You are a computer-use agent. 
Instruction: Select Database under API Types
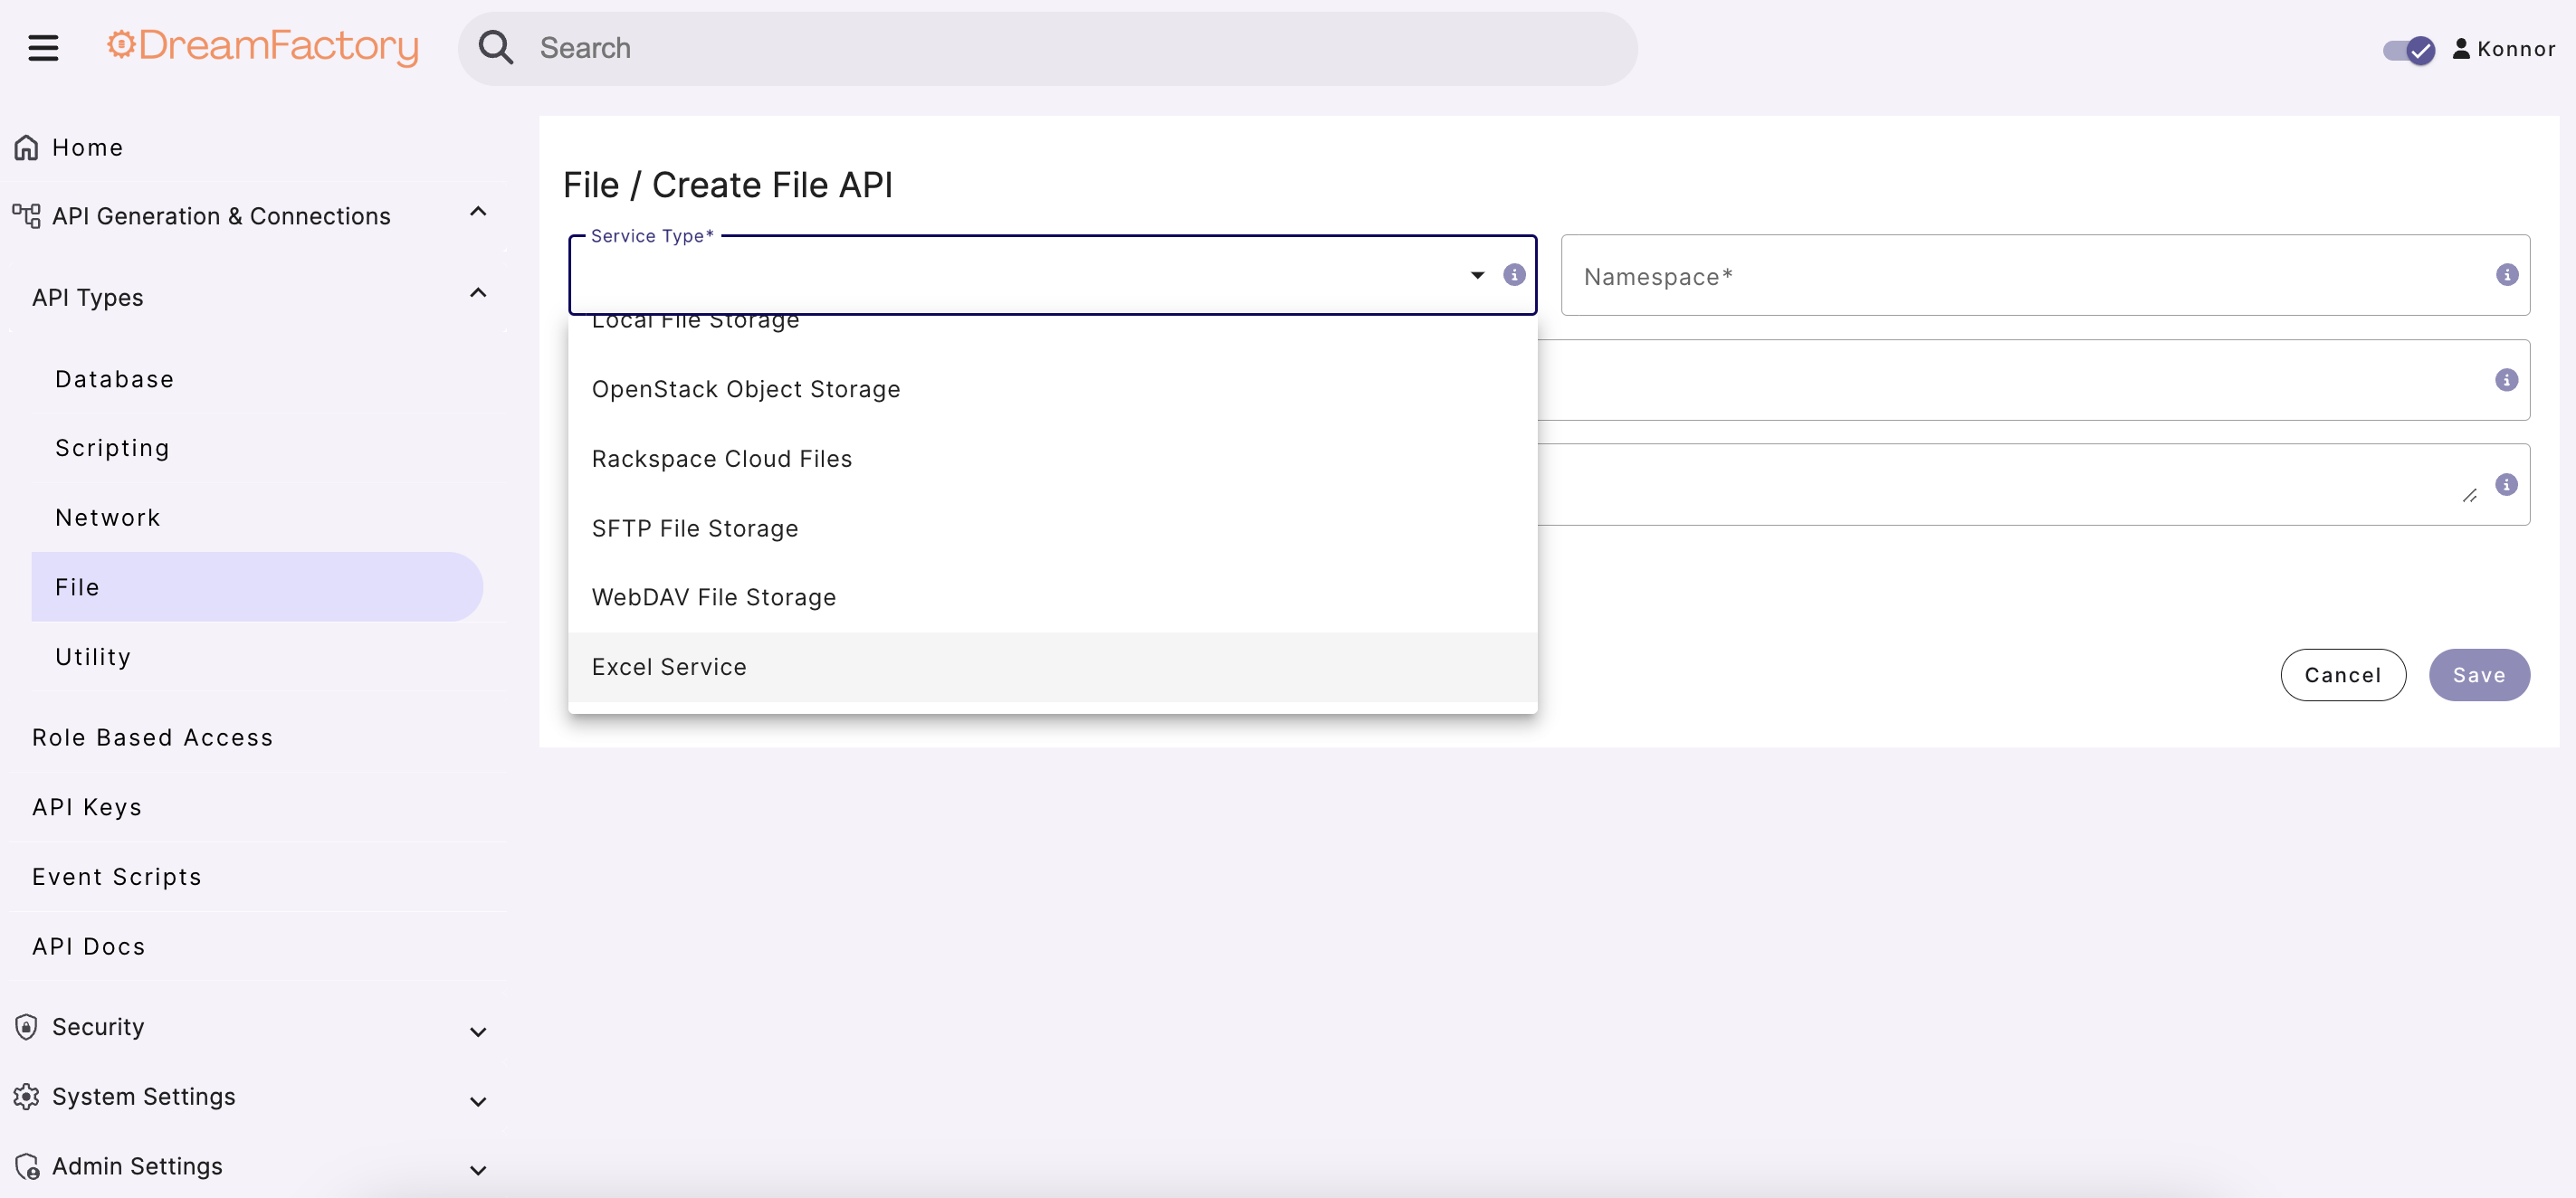click(x=114, y=378)
